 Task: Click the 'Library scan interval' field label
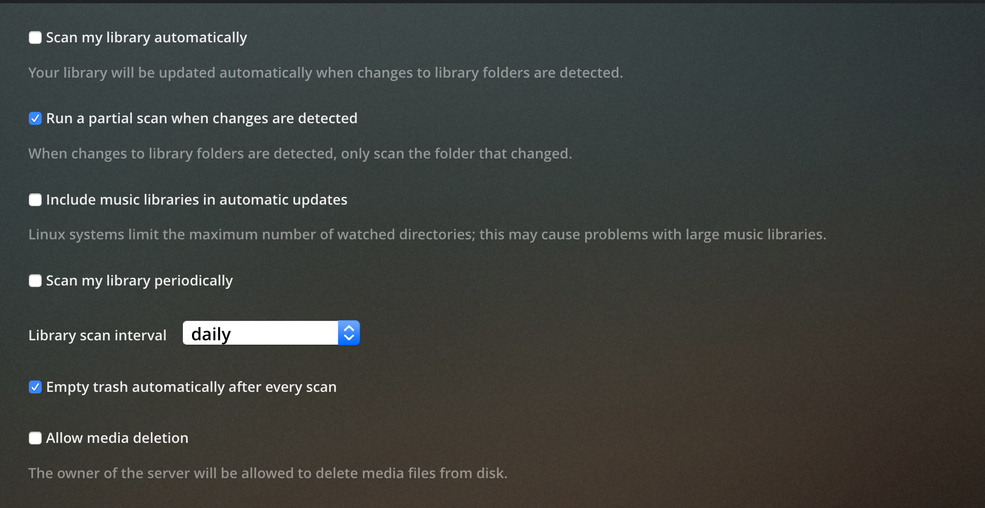[97, 336]
